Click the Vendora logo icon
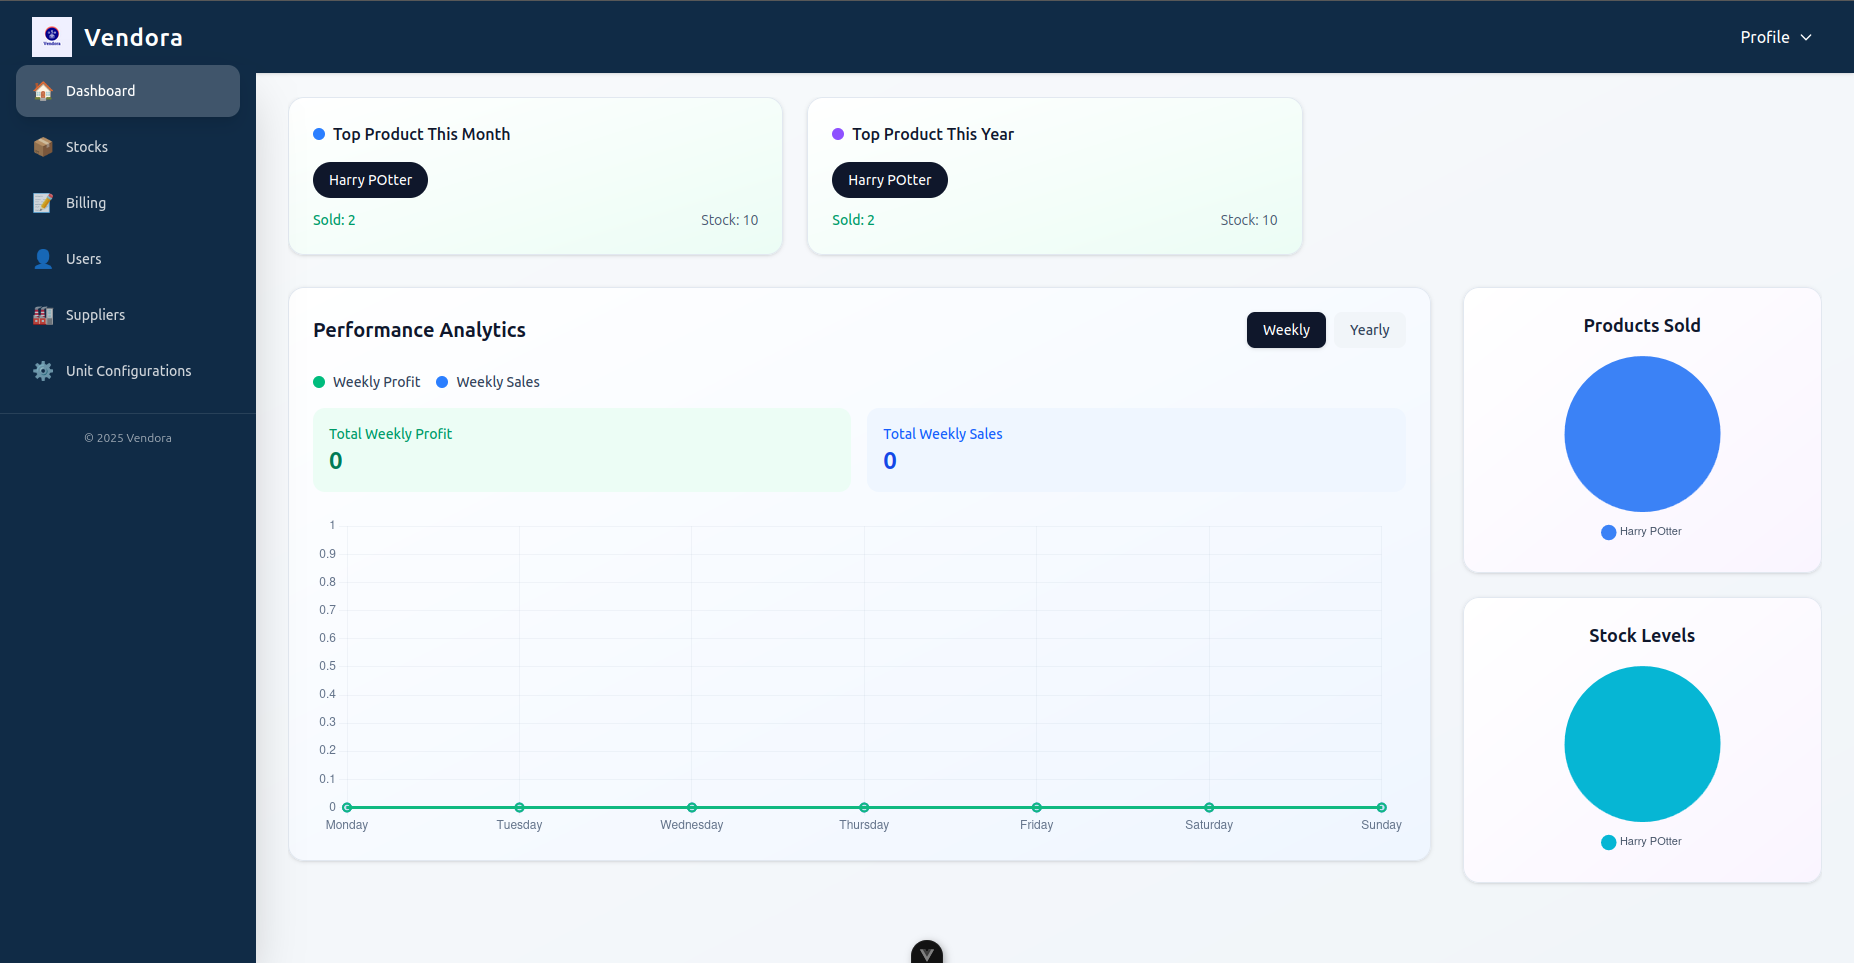 click(52, 37)
